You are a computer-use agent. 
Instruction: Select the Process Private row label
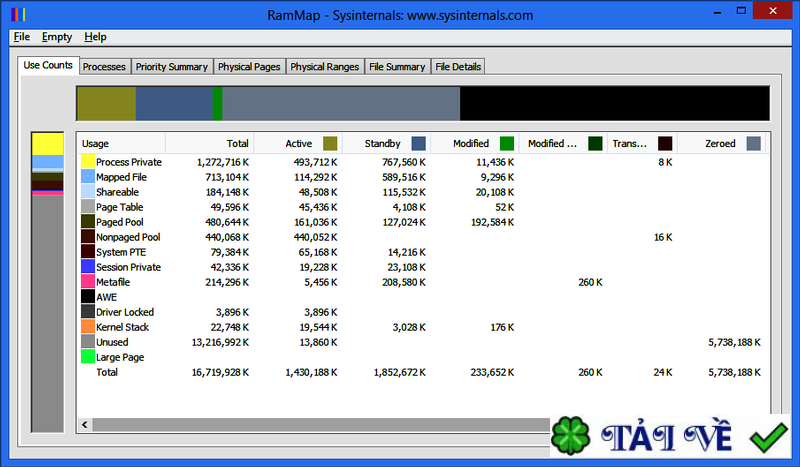click(129, 162)
